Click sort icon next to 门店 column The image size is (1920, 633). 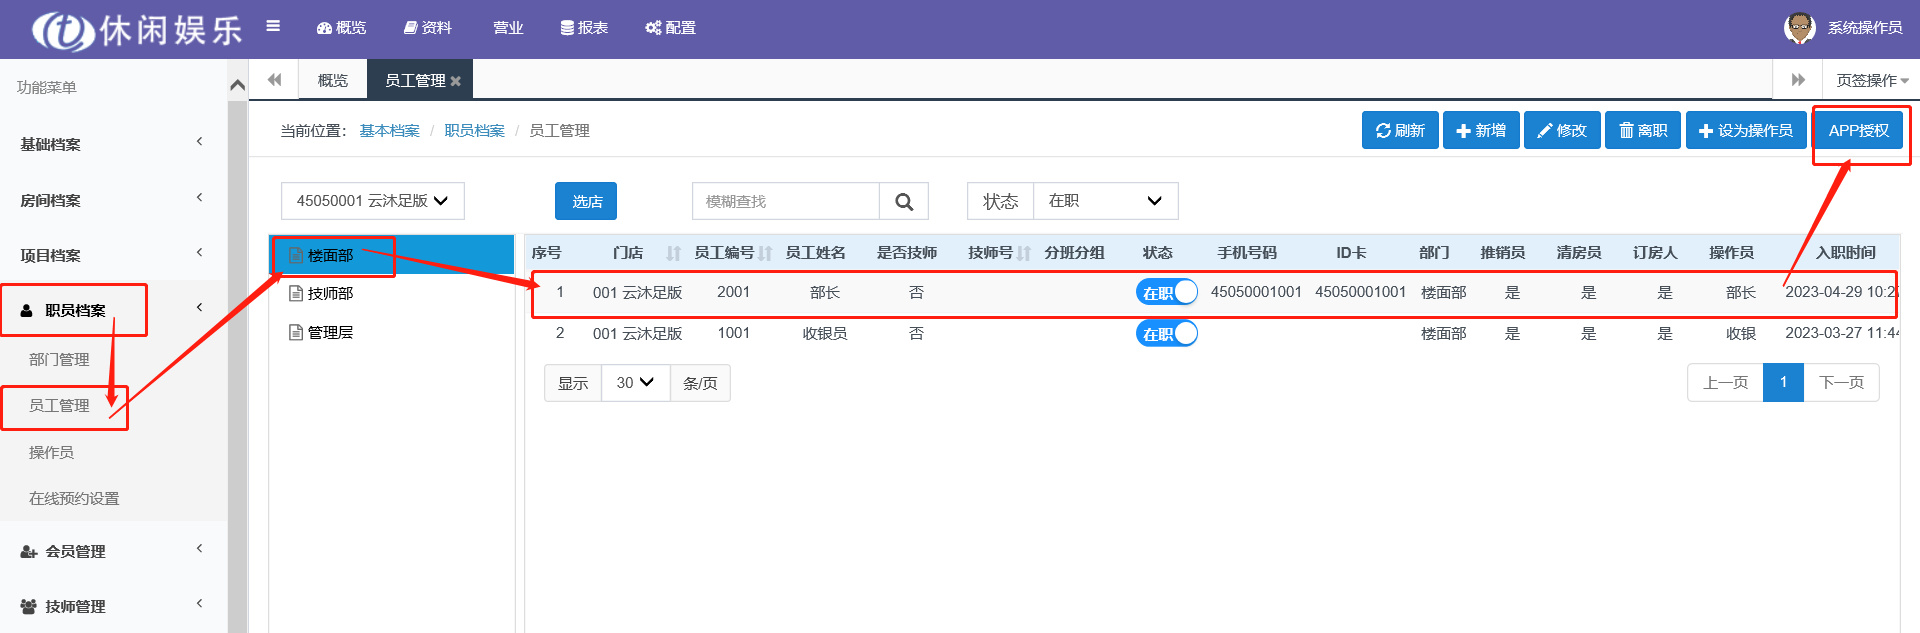pos(673,253)
